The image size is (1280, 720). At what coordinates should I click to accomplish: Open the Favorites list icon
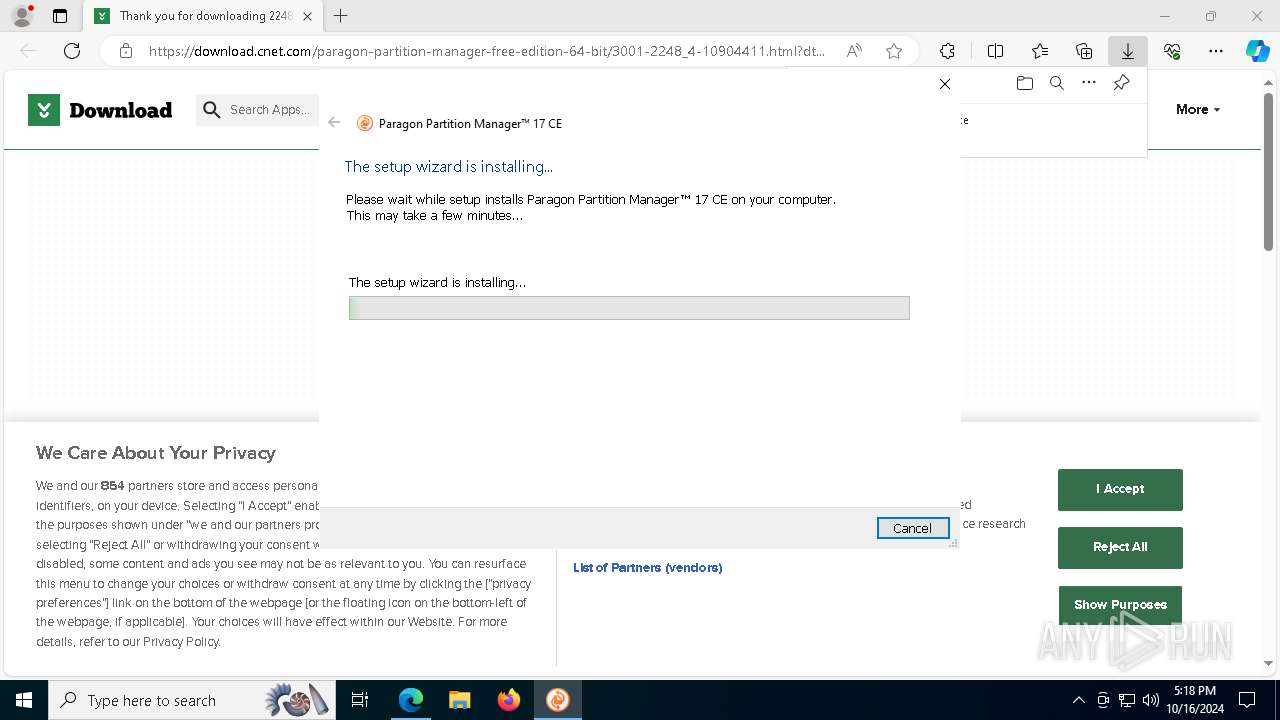[x=1040, y=51]
